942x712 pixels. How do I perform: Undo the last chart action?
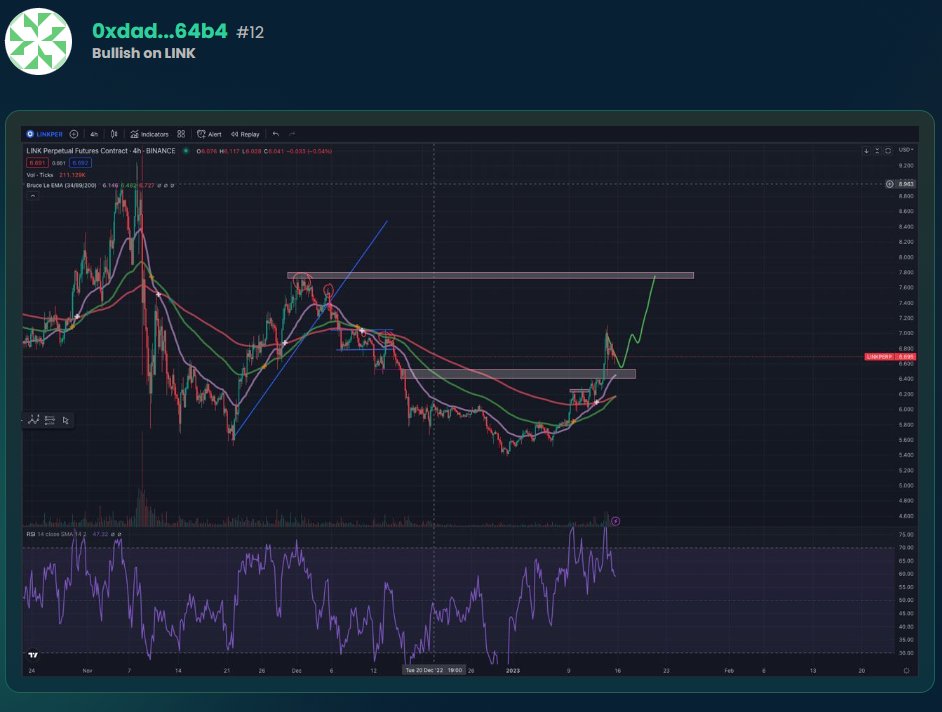click(276, 134)
